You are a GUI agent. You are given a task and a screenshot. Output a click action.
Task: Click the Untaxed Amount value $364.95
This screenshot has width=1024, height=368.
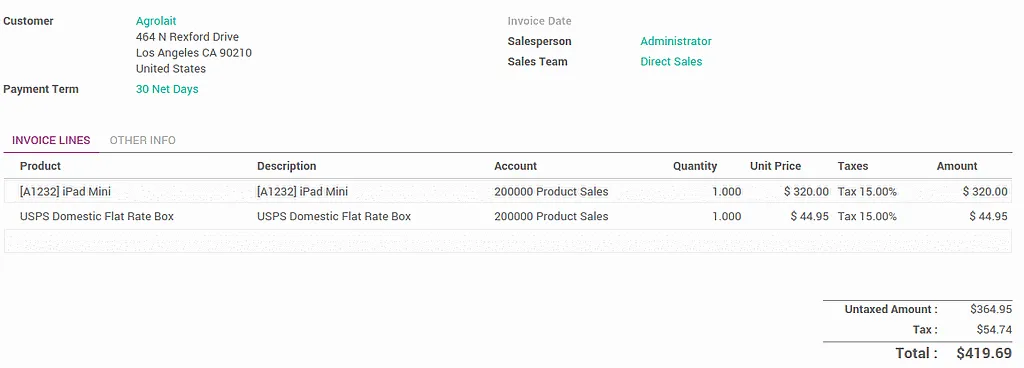(x=991, y=309)
